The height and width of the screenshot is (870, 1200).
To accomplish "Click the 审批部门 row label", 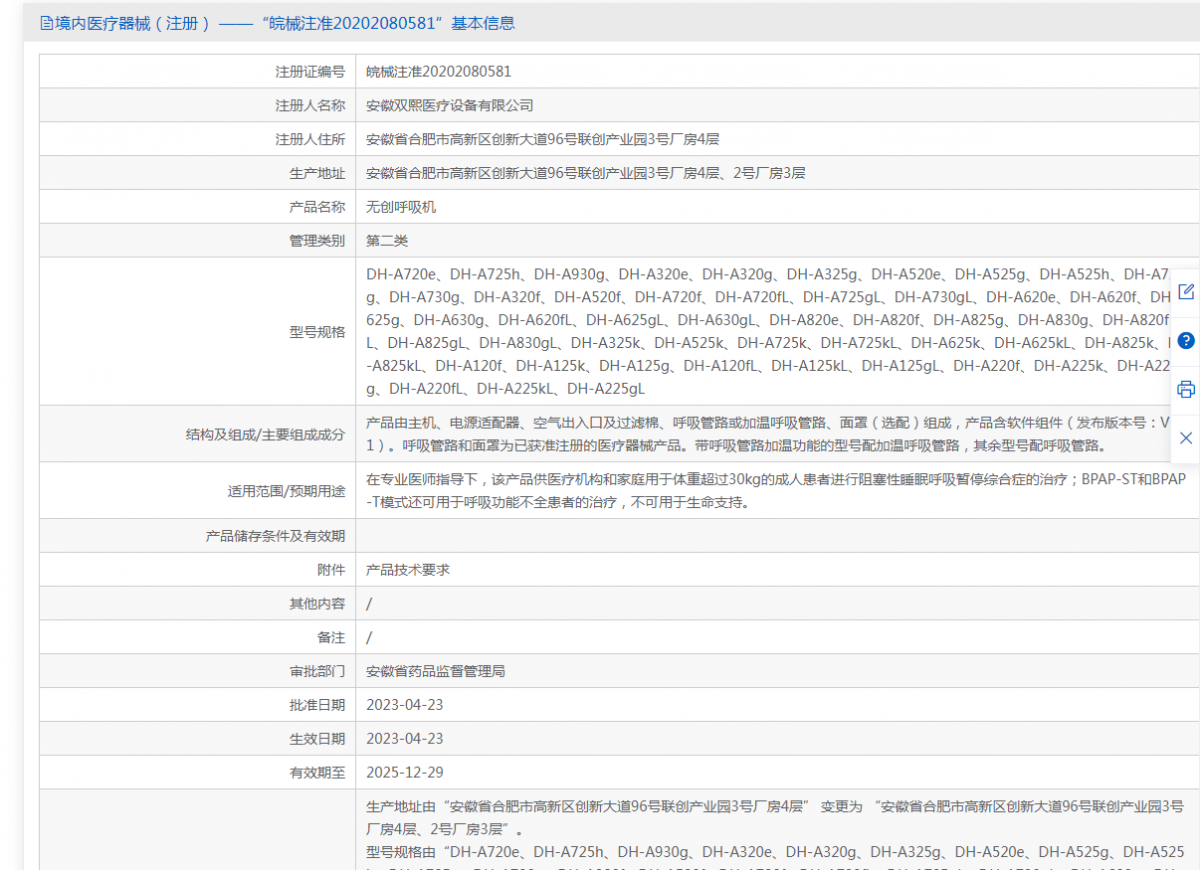I will tap(317, 672).
